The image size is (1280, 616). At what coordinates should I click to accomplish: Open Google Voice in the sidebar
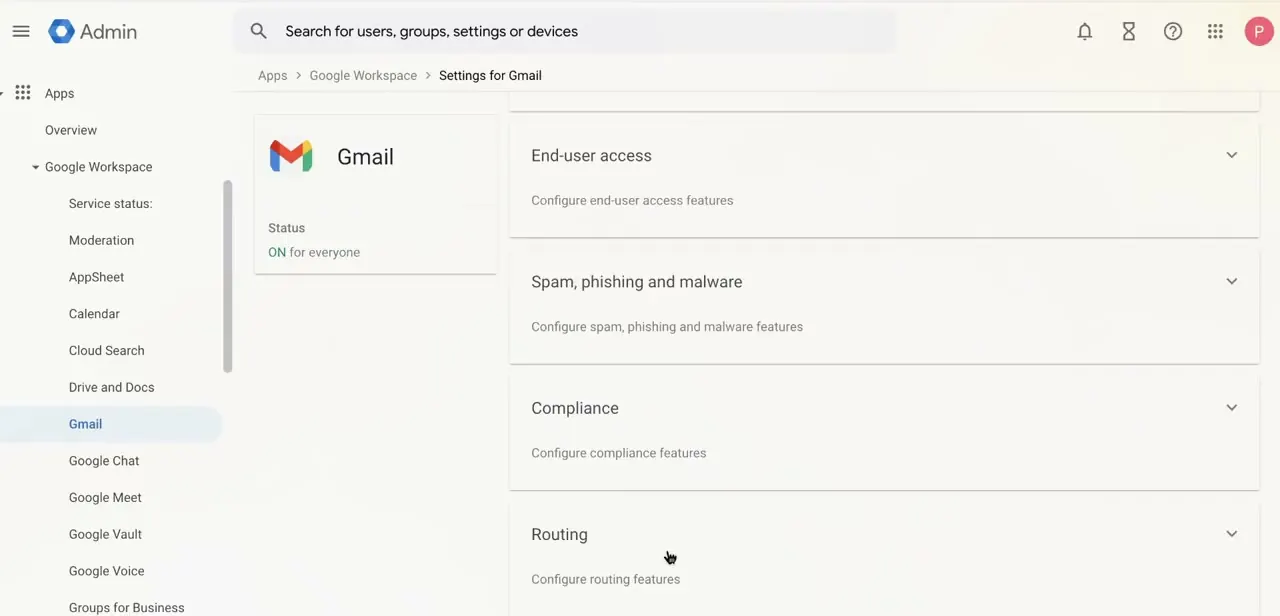pyautogui.click(x=106, y=571)
